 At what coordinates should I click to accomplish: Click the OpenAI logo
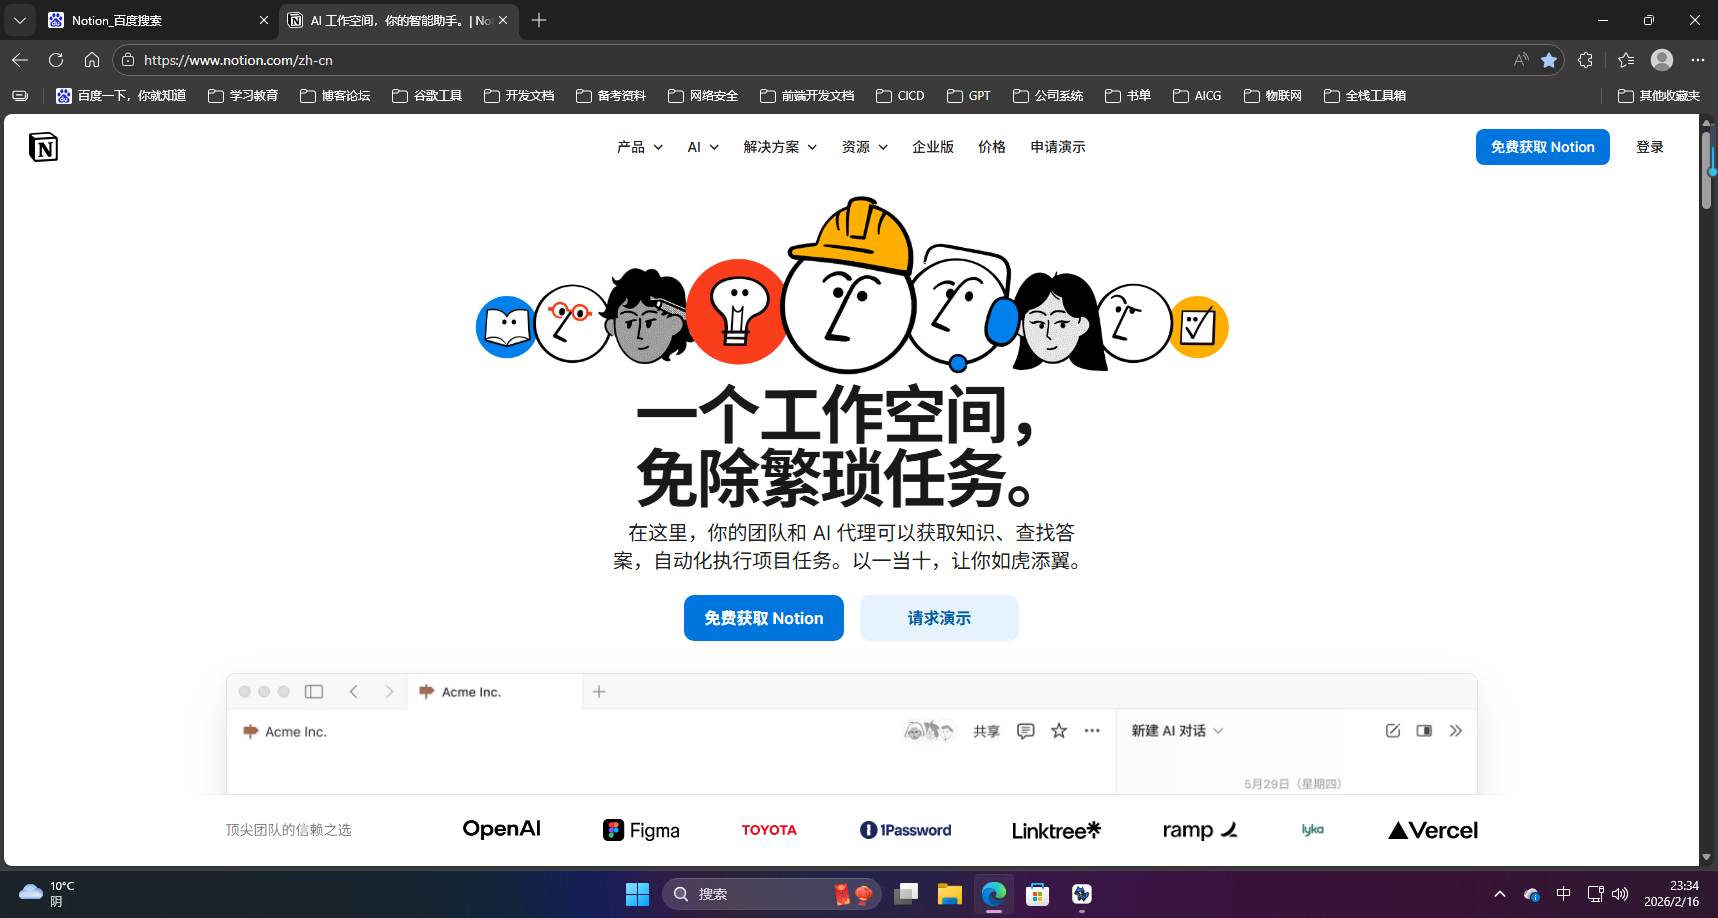(x=502, y=829)
